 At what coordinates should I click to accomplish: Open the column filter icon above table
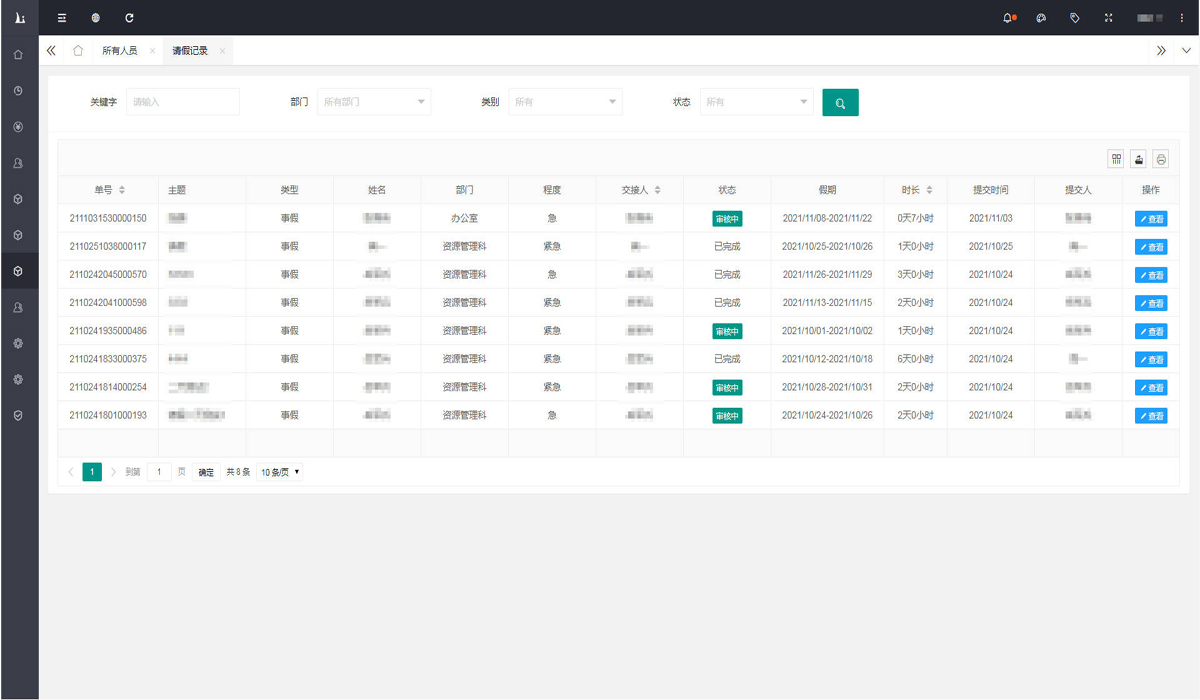(1116, 159)
